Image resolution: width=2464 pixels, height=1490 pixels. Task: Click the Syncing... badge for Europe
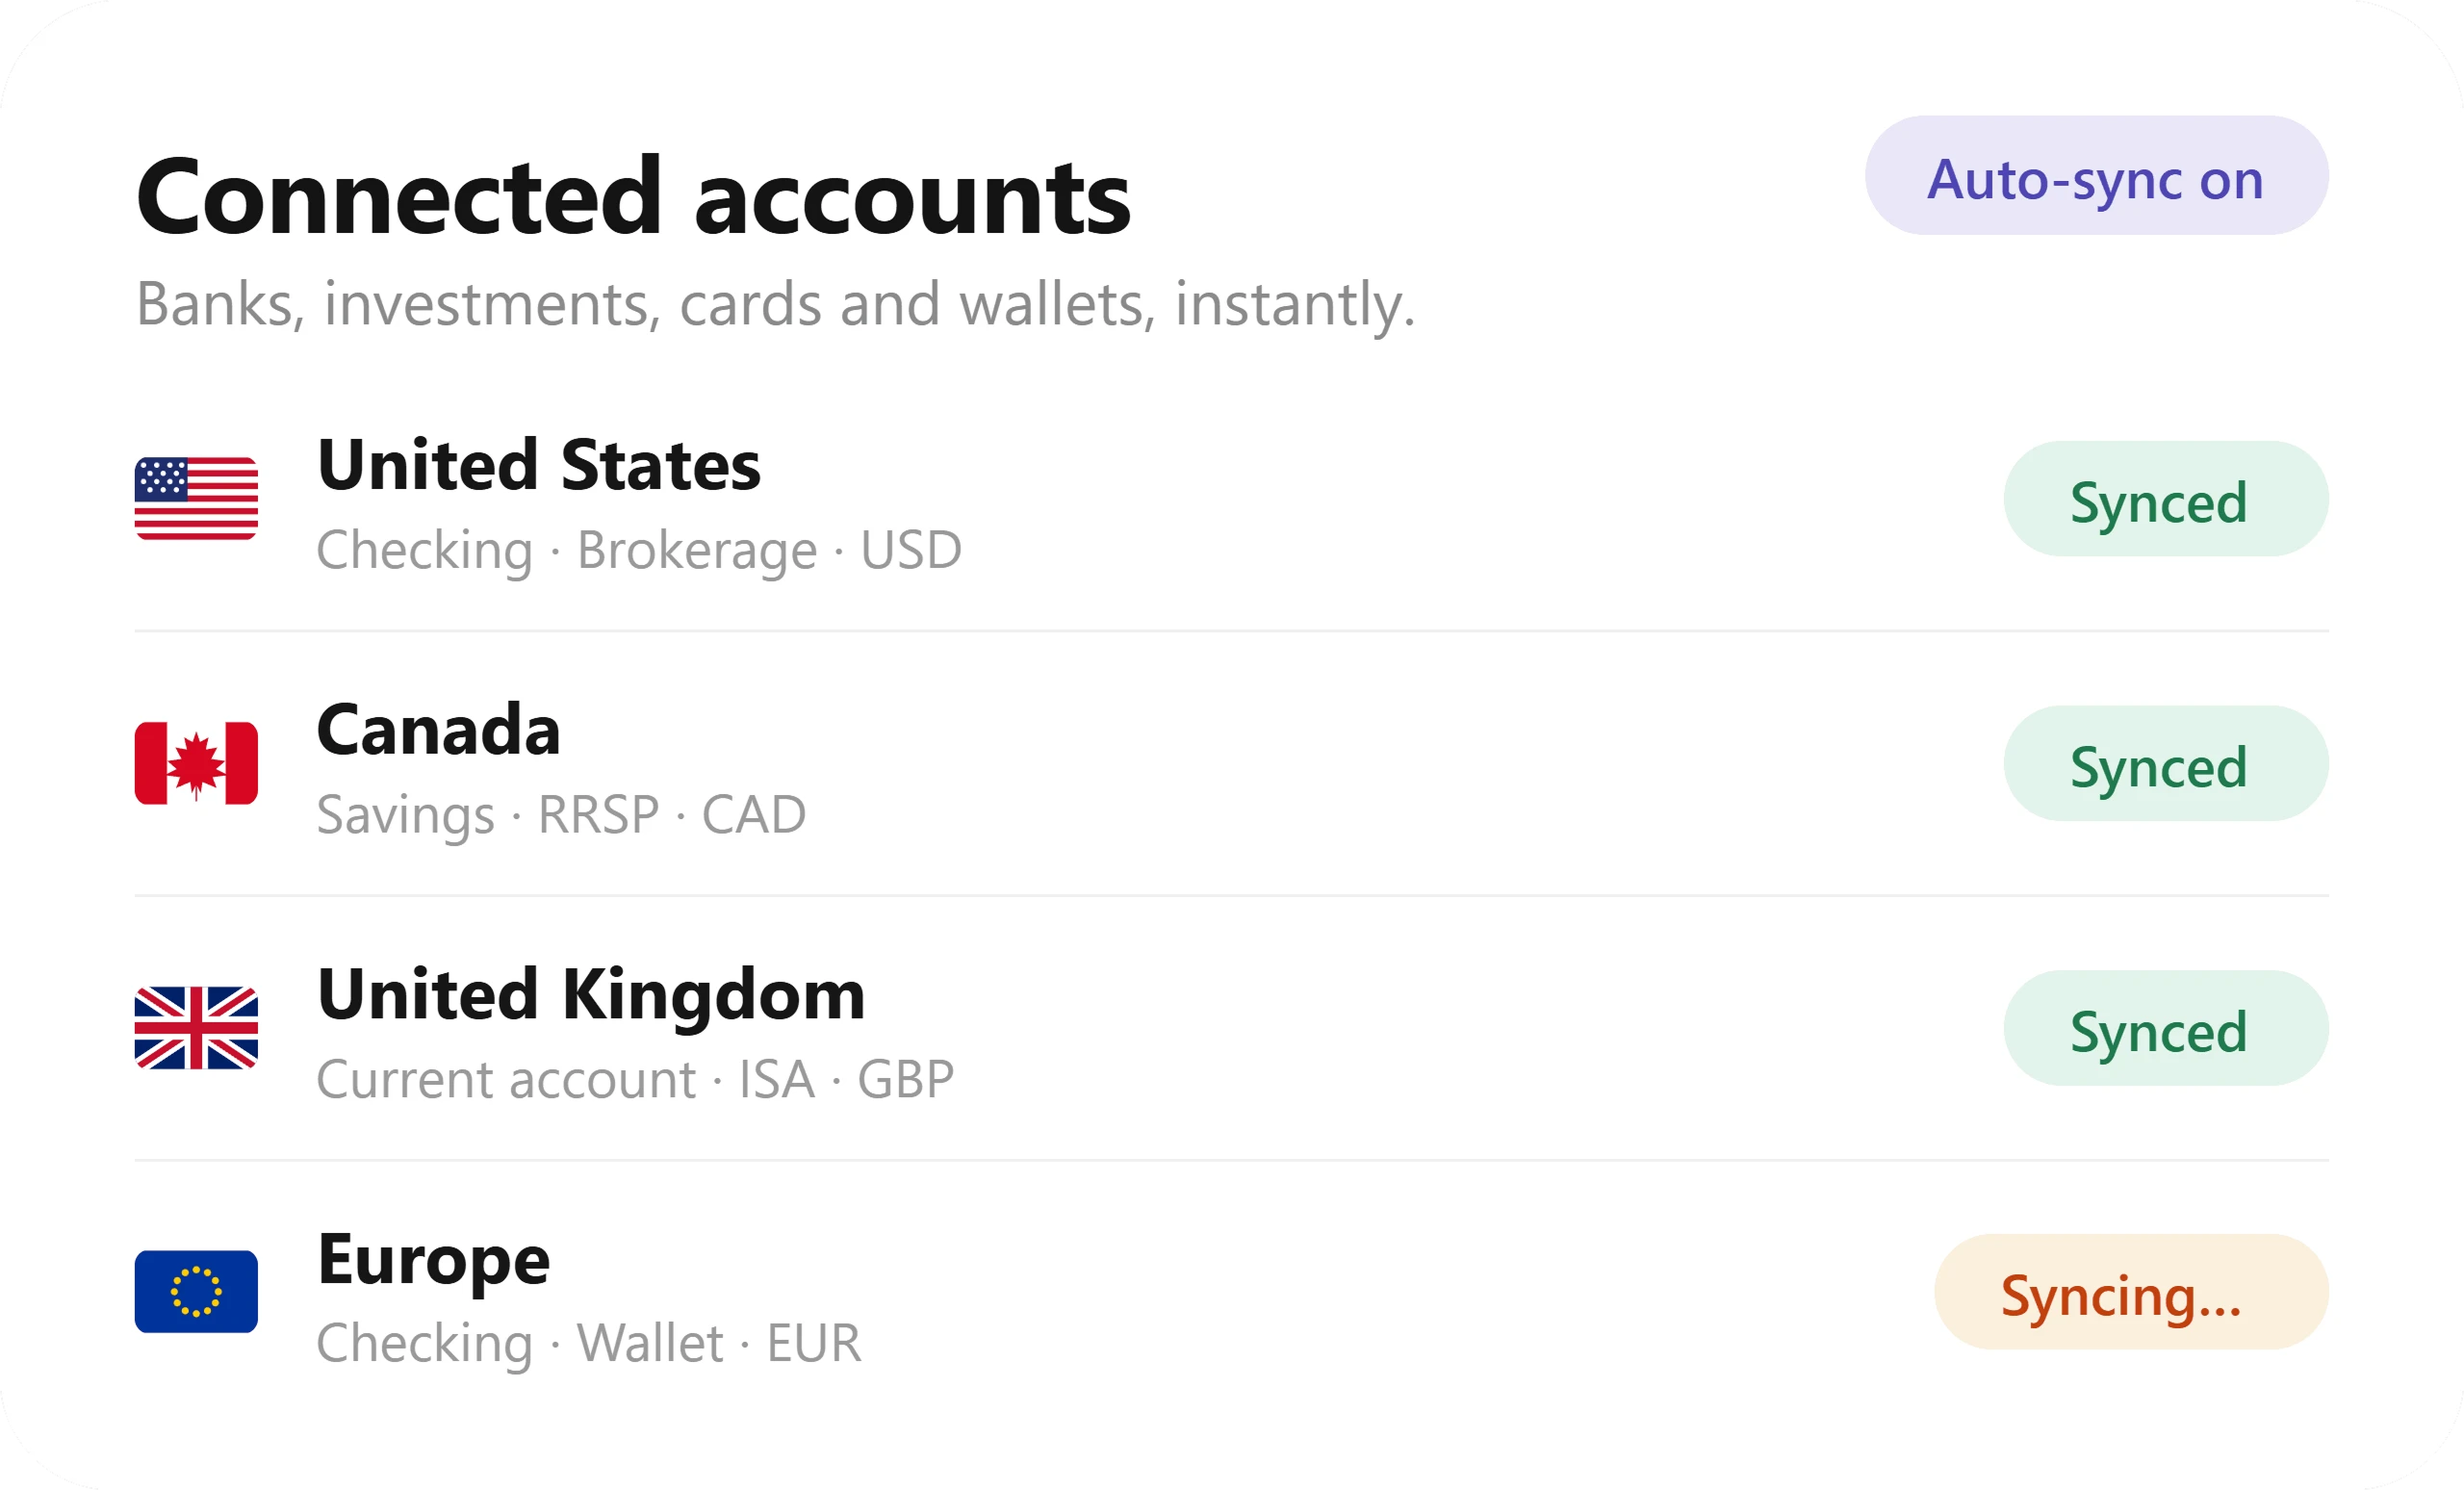[x=2131, y=1293]
